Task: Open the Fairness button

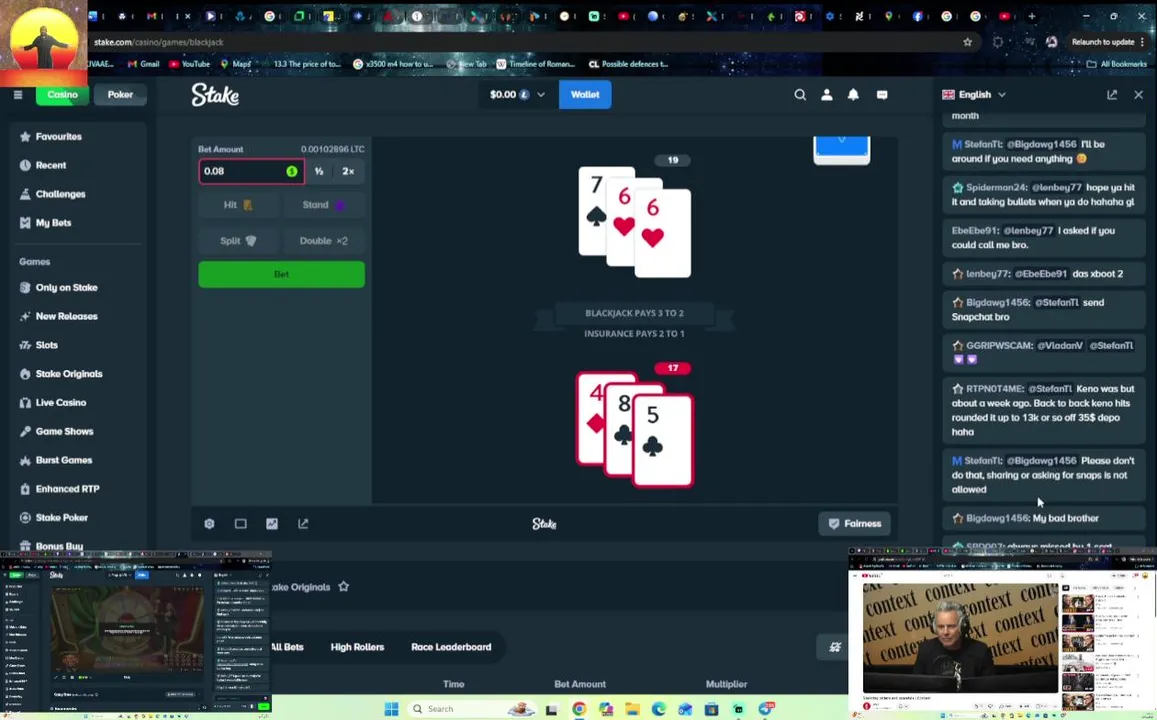Action: click(854, 524)
